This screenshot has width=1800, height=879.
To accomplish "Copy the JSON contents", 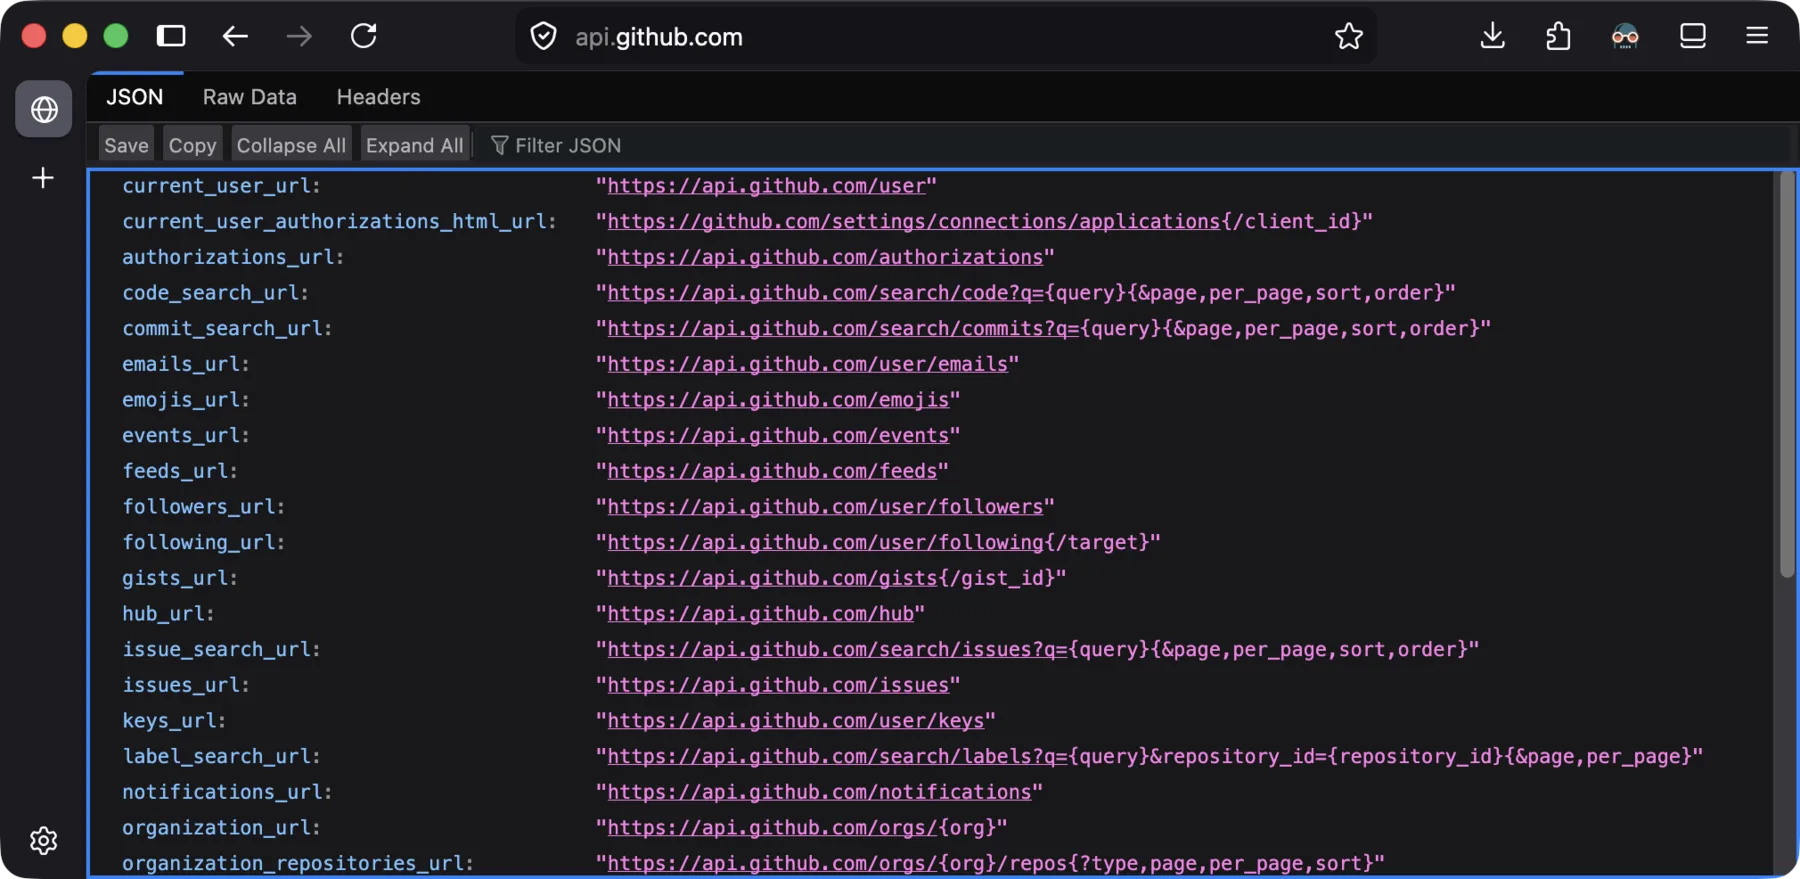I will [x=192, y=145].
